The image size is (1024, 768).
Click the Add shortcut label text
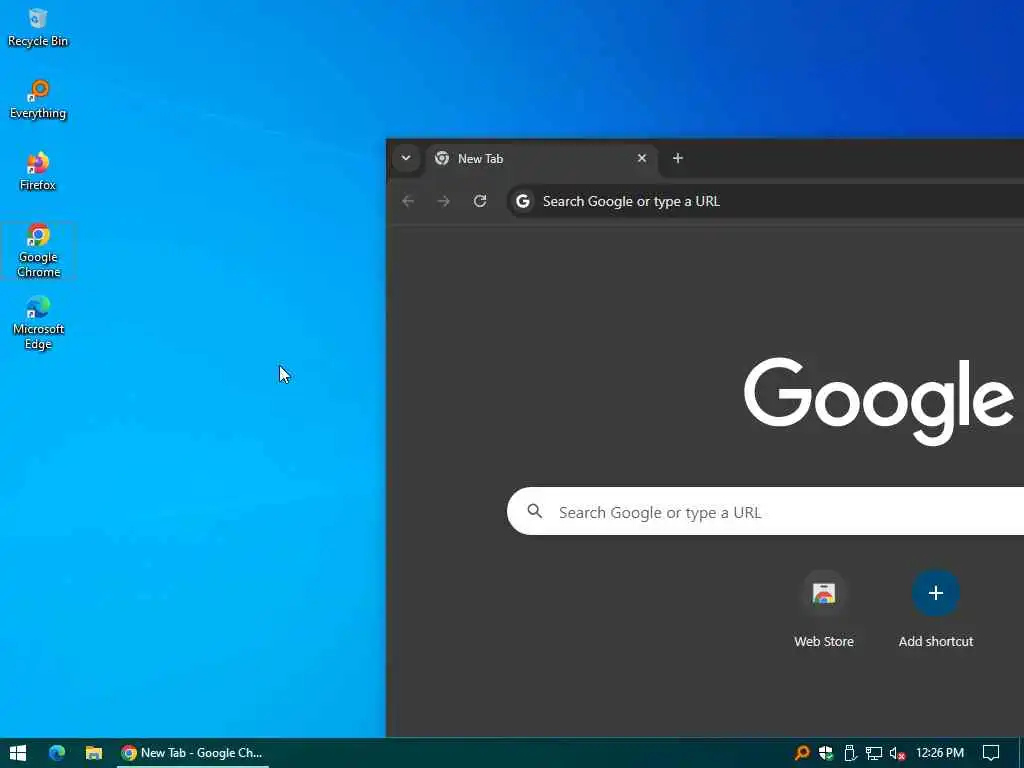(x=935, y=641)
